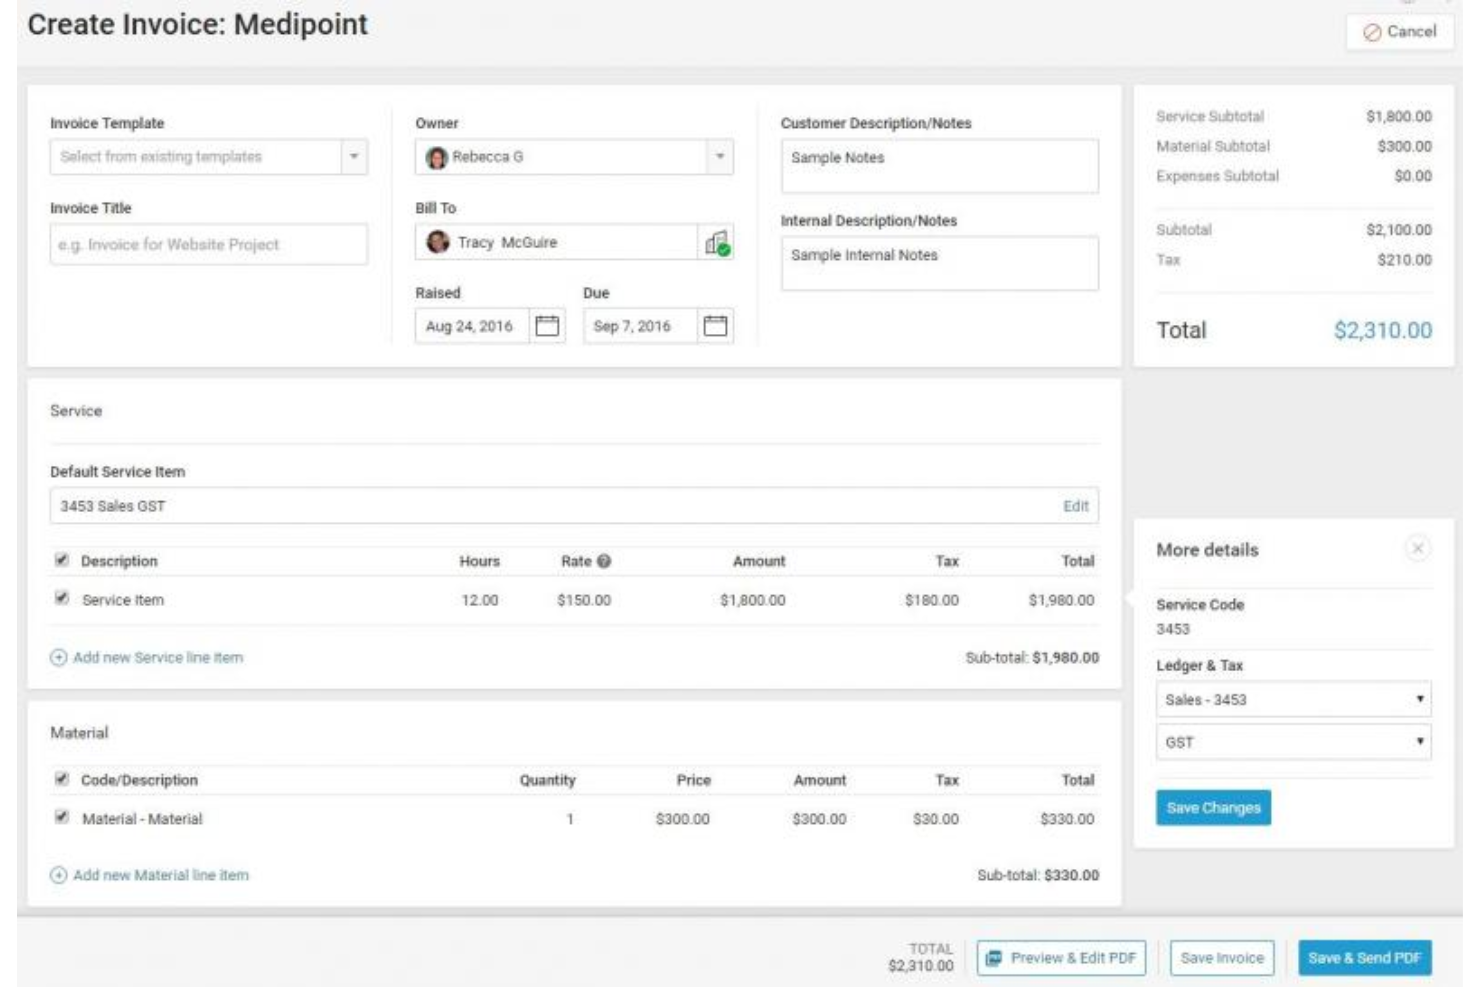The image size is (1480, 987).
Task: Open the GST tax dropdown
Action: click(x=1293, y=743)
